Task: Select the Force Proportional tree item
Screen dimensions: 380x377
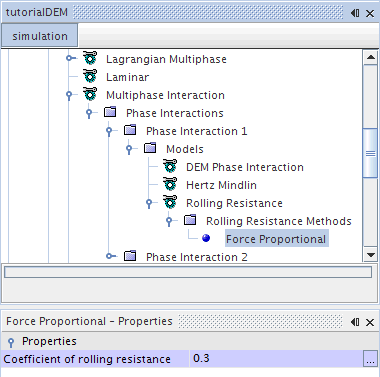Action: coord(277,239)
